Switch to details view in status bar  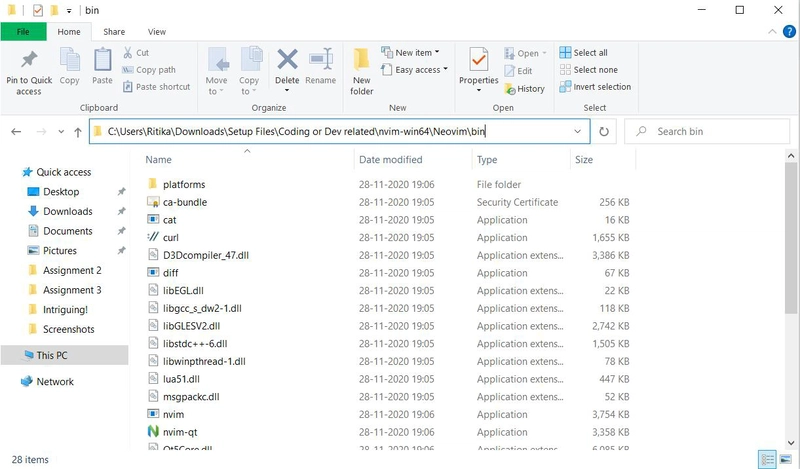pos(767,458)
